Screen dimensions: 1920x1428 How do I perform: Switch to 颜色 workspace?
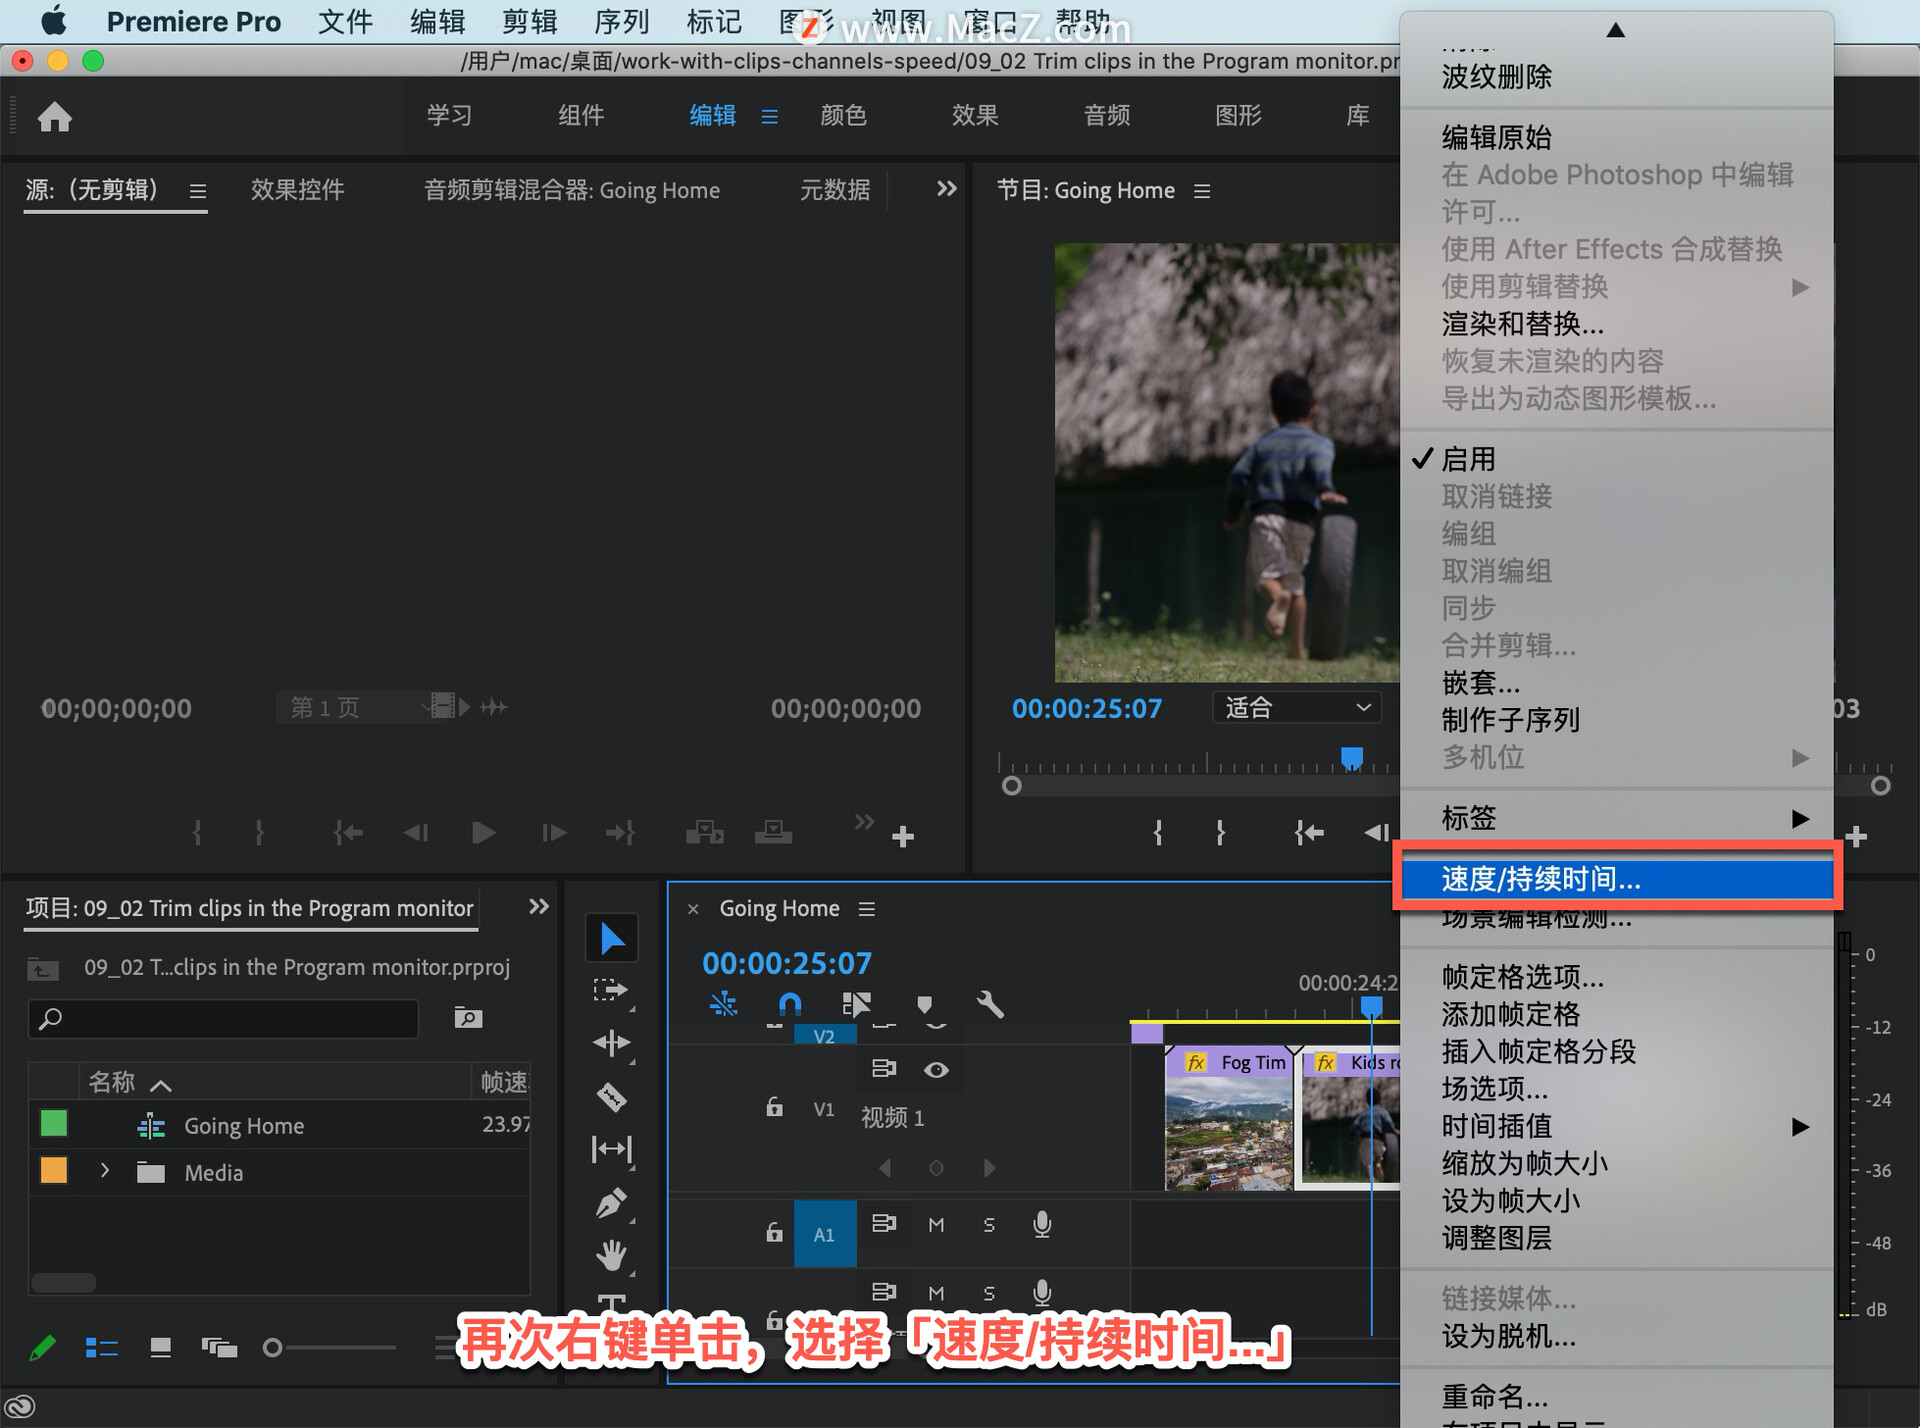(x=843, y=116)
